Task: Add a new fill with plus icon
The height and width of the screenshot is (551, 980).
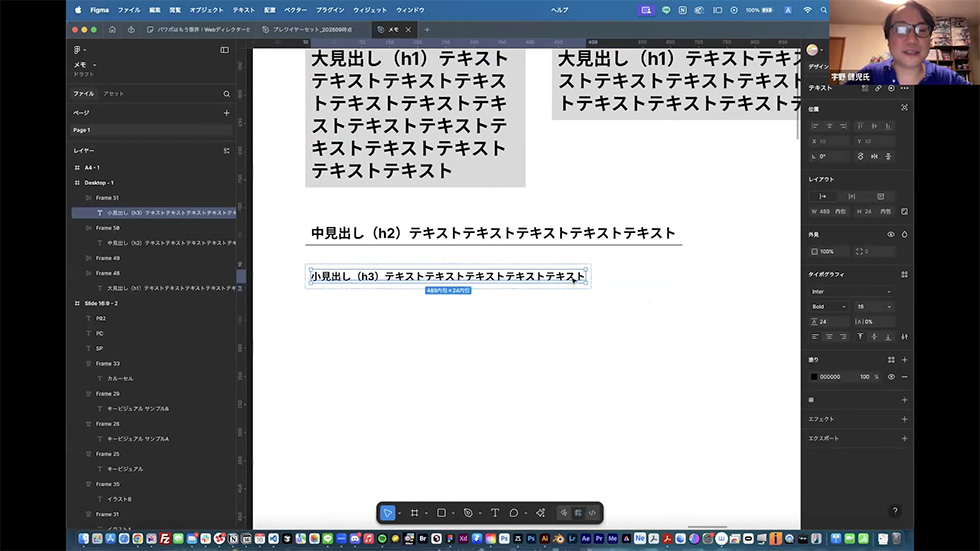Action: tap(904, 360)
